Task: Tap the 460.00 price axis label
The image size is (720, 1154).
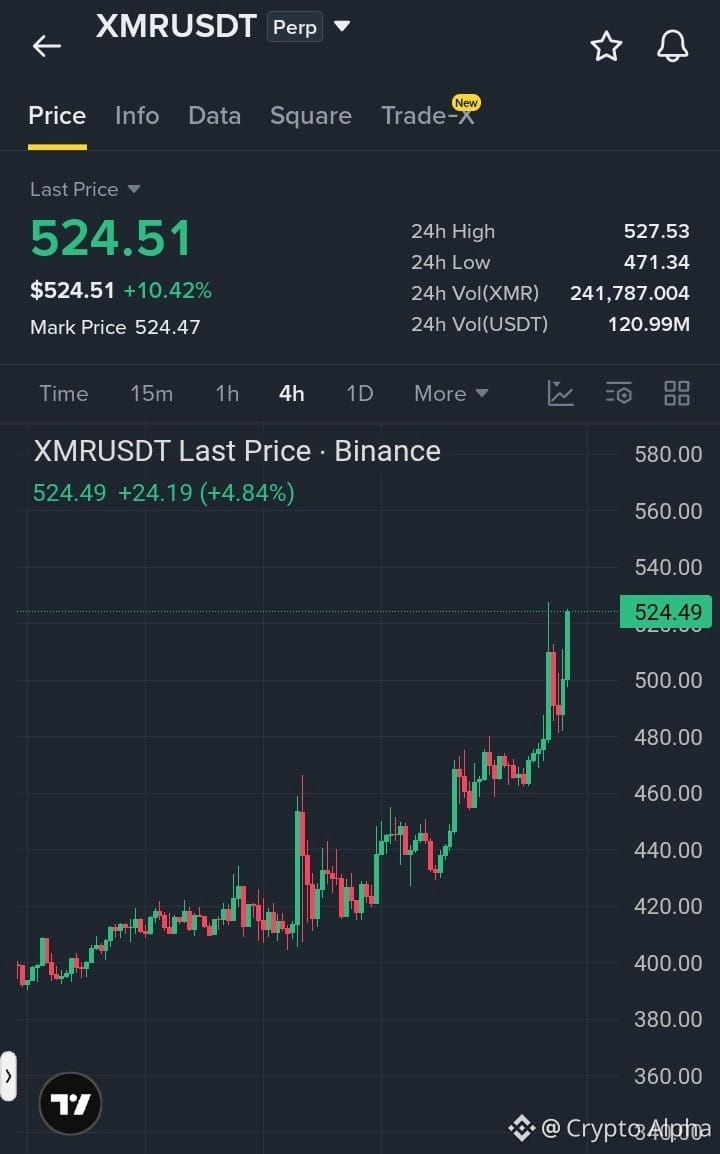Action: pos(668,793)
